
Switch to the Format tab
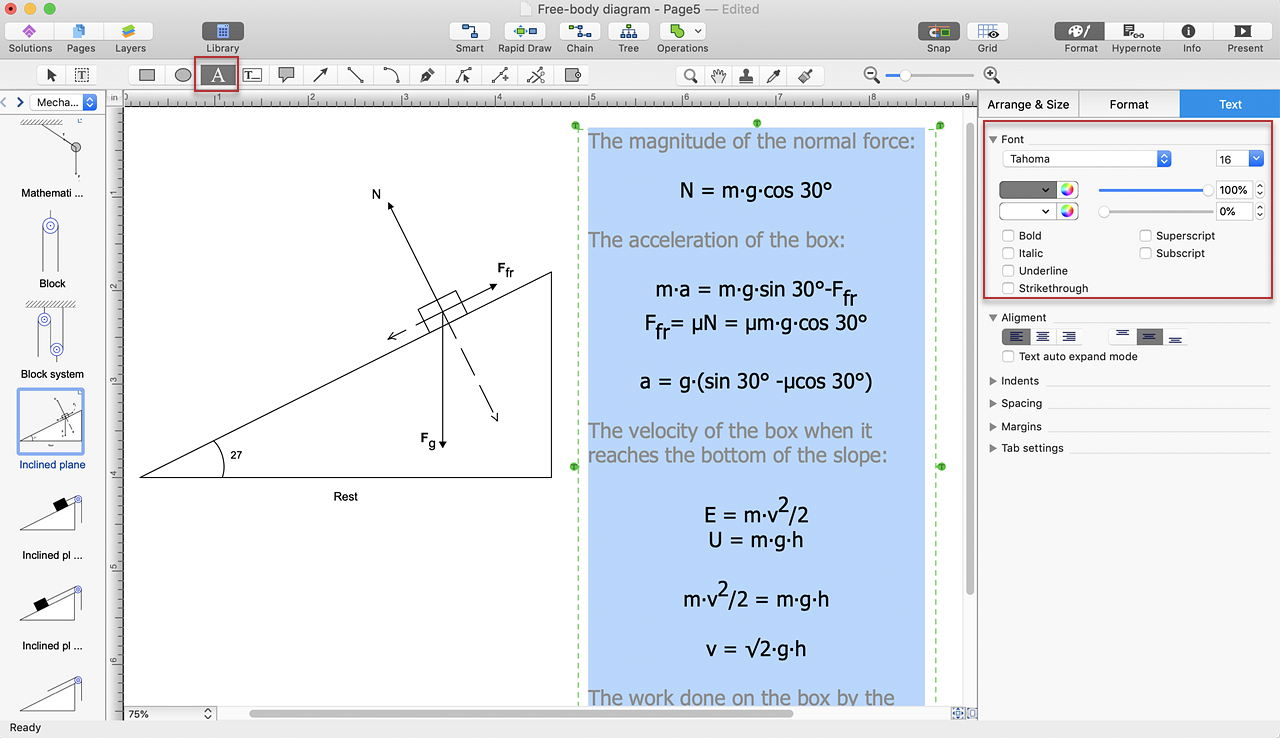[x=1129, y=104]
